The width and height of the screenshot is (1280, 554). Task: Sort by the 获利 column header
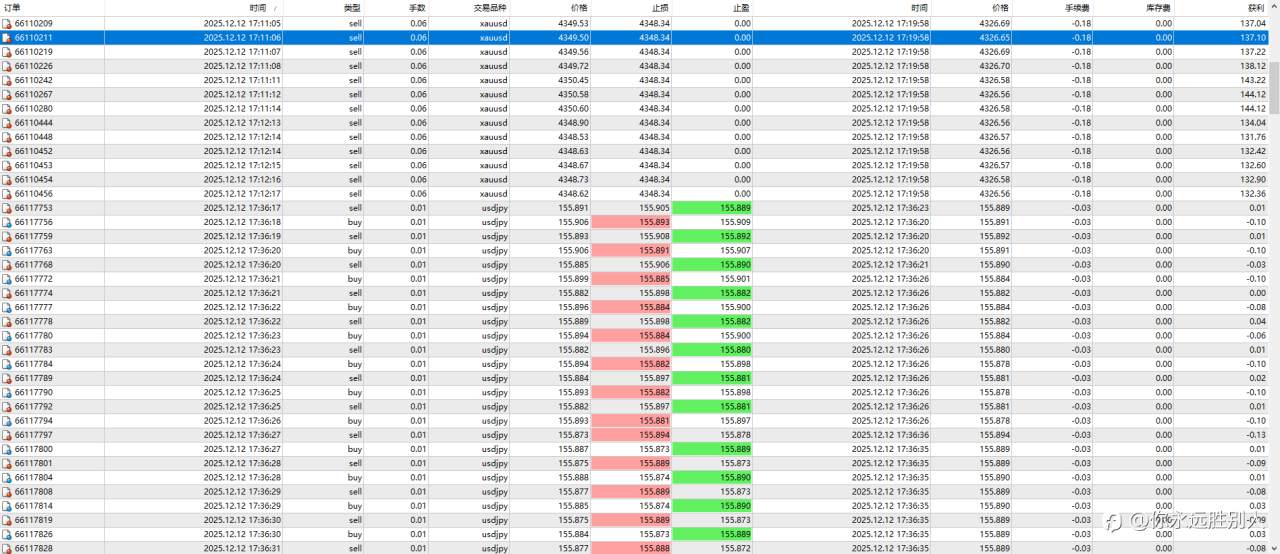[x=1256, y=8]
